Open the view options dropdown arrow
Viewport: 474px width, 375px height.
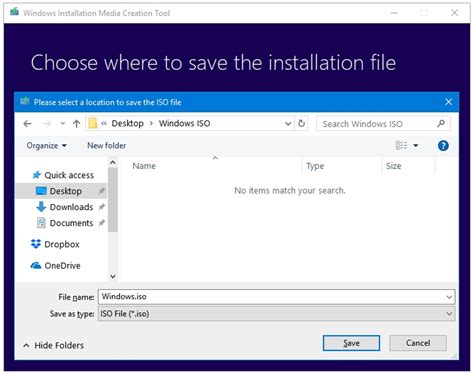click(x=416, y=146)
